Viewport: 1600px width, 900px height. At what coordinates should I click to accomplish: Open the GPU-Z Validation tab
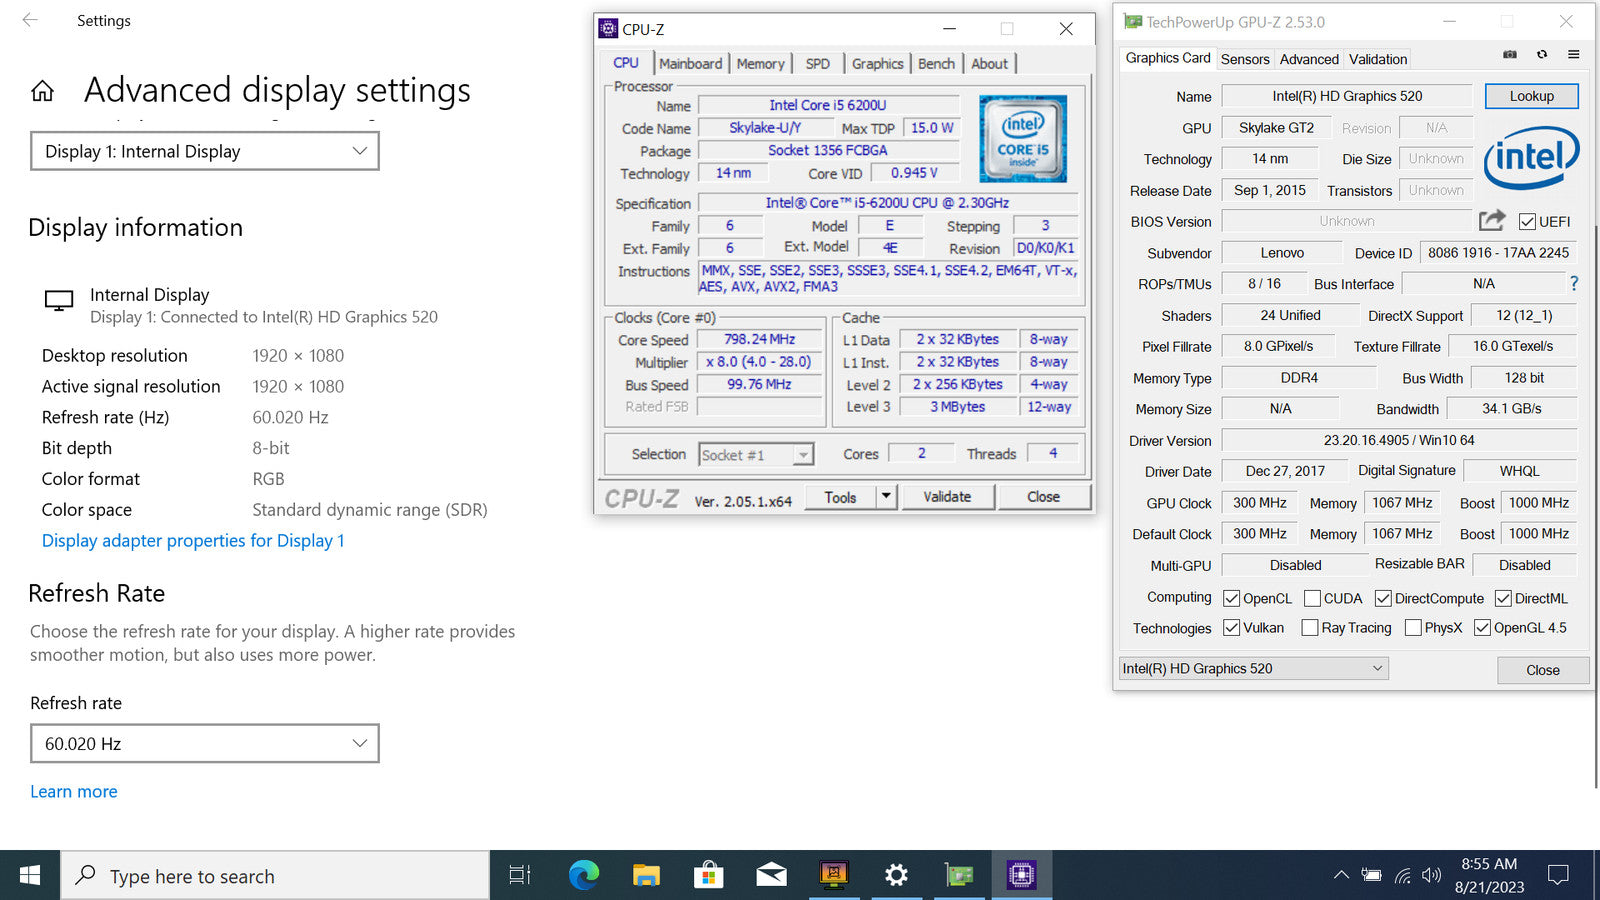point(1378,59)
